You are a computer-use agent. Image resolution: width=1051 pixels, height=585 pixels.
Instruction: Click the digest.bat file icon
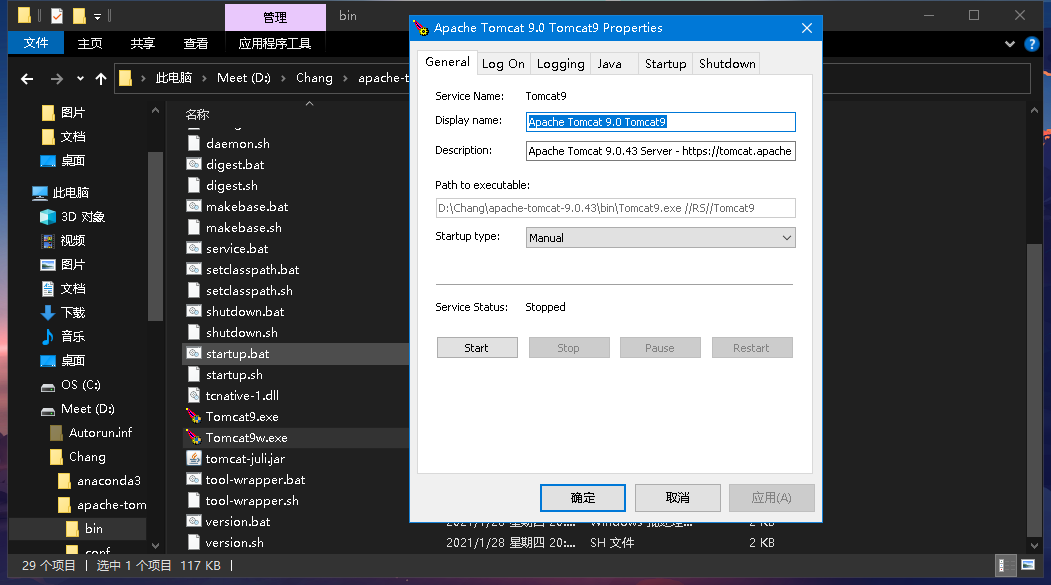[194, 164]
